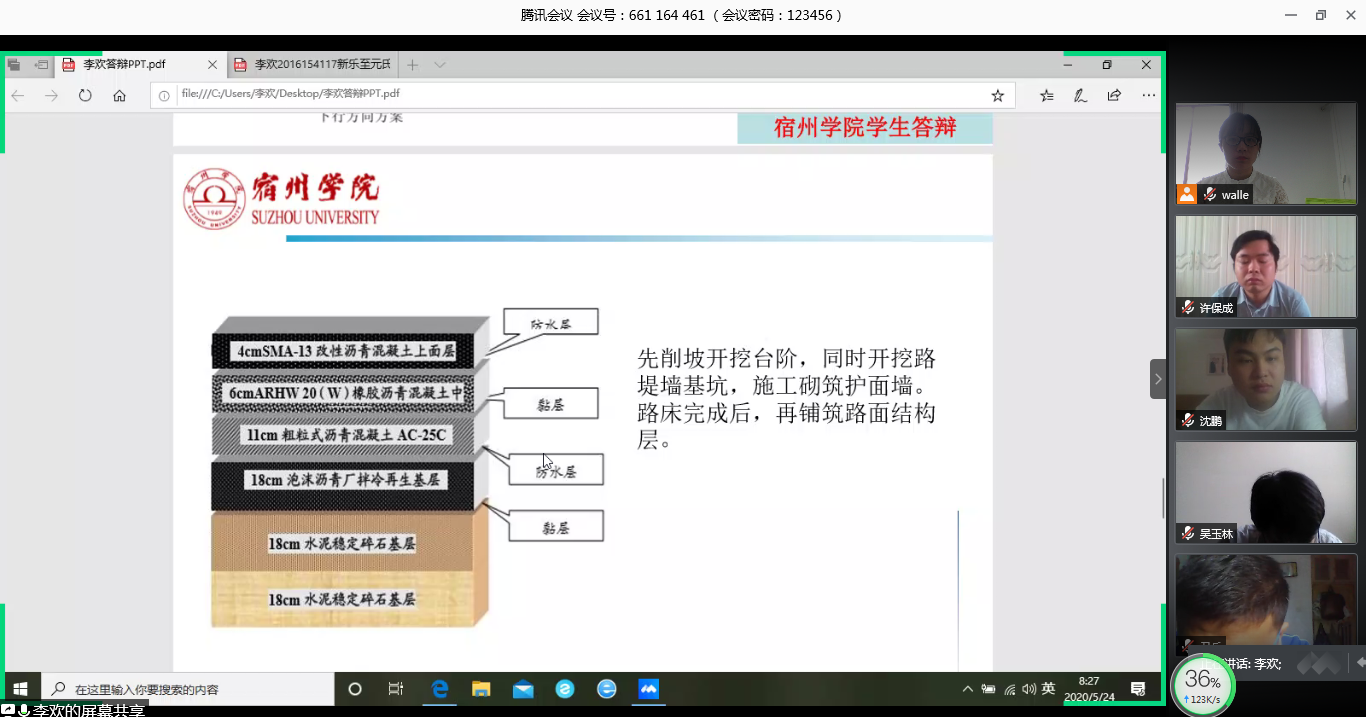Open the Edge favorites hub

click(x=1046, y=96)
